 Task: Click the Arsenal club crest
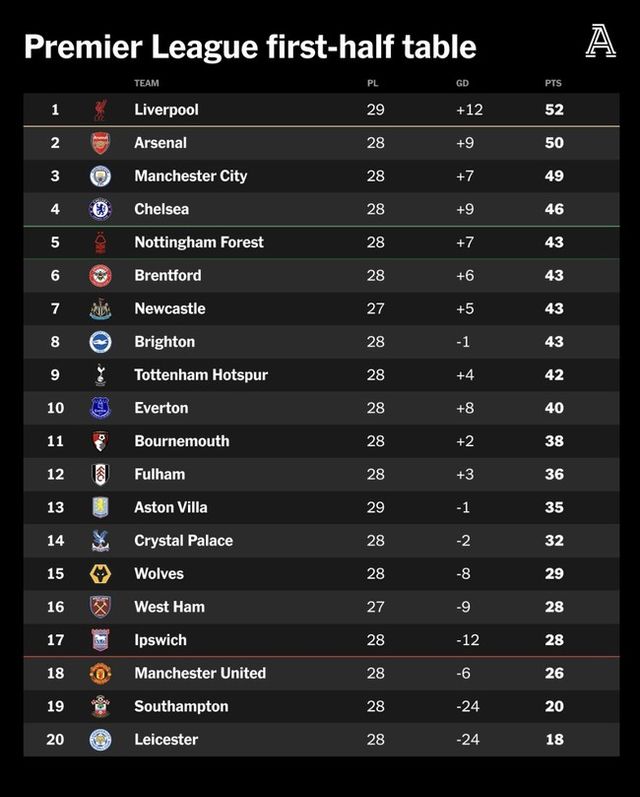100,143
